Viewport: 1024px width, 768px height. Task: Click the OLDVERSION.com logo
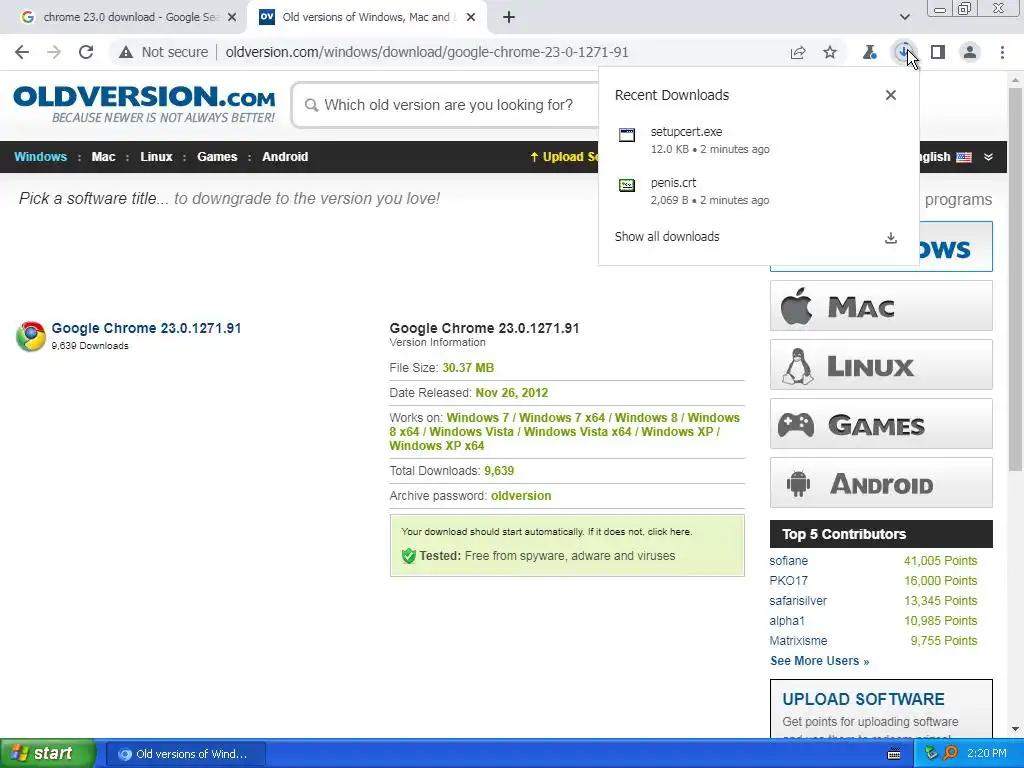coord(144,104)
